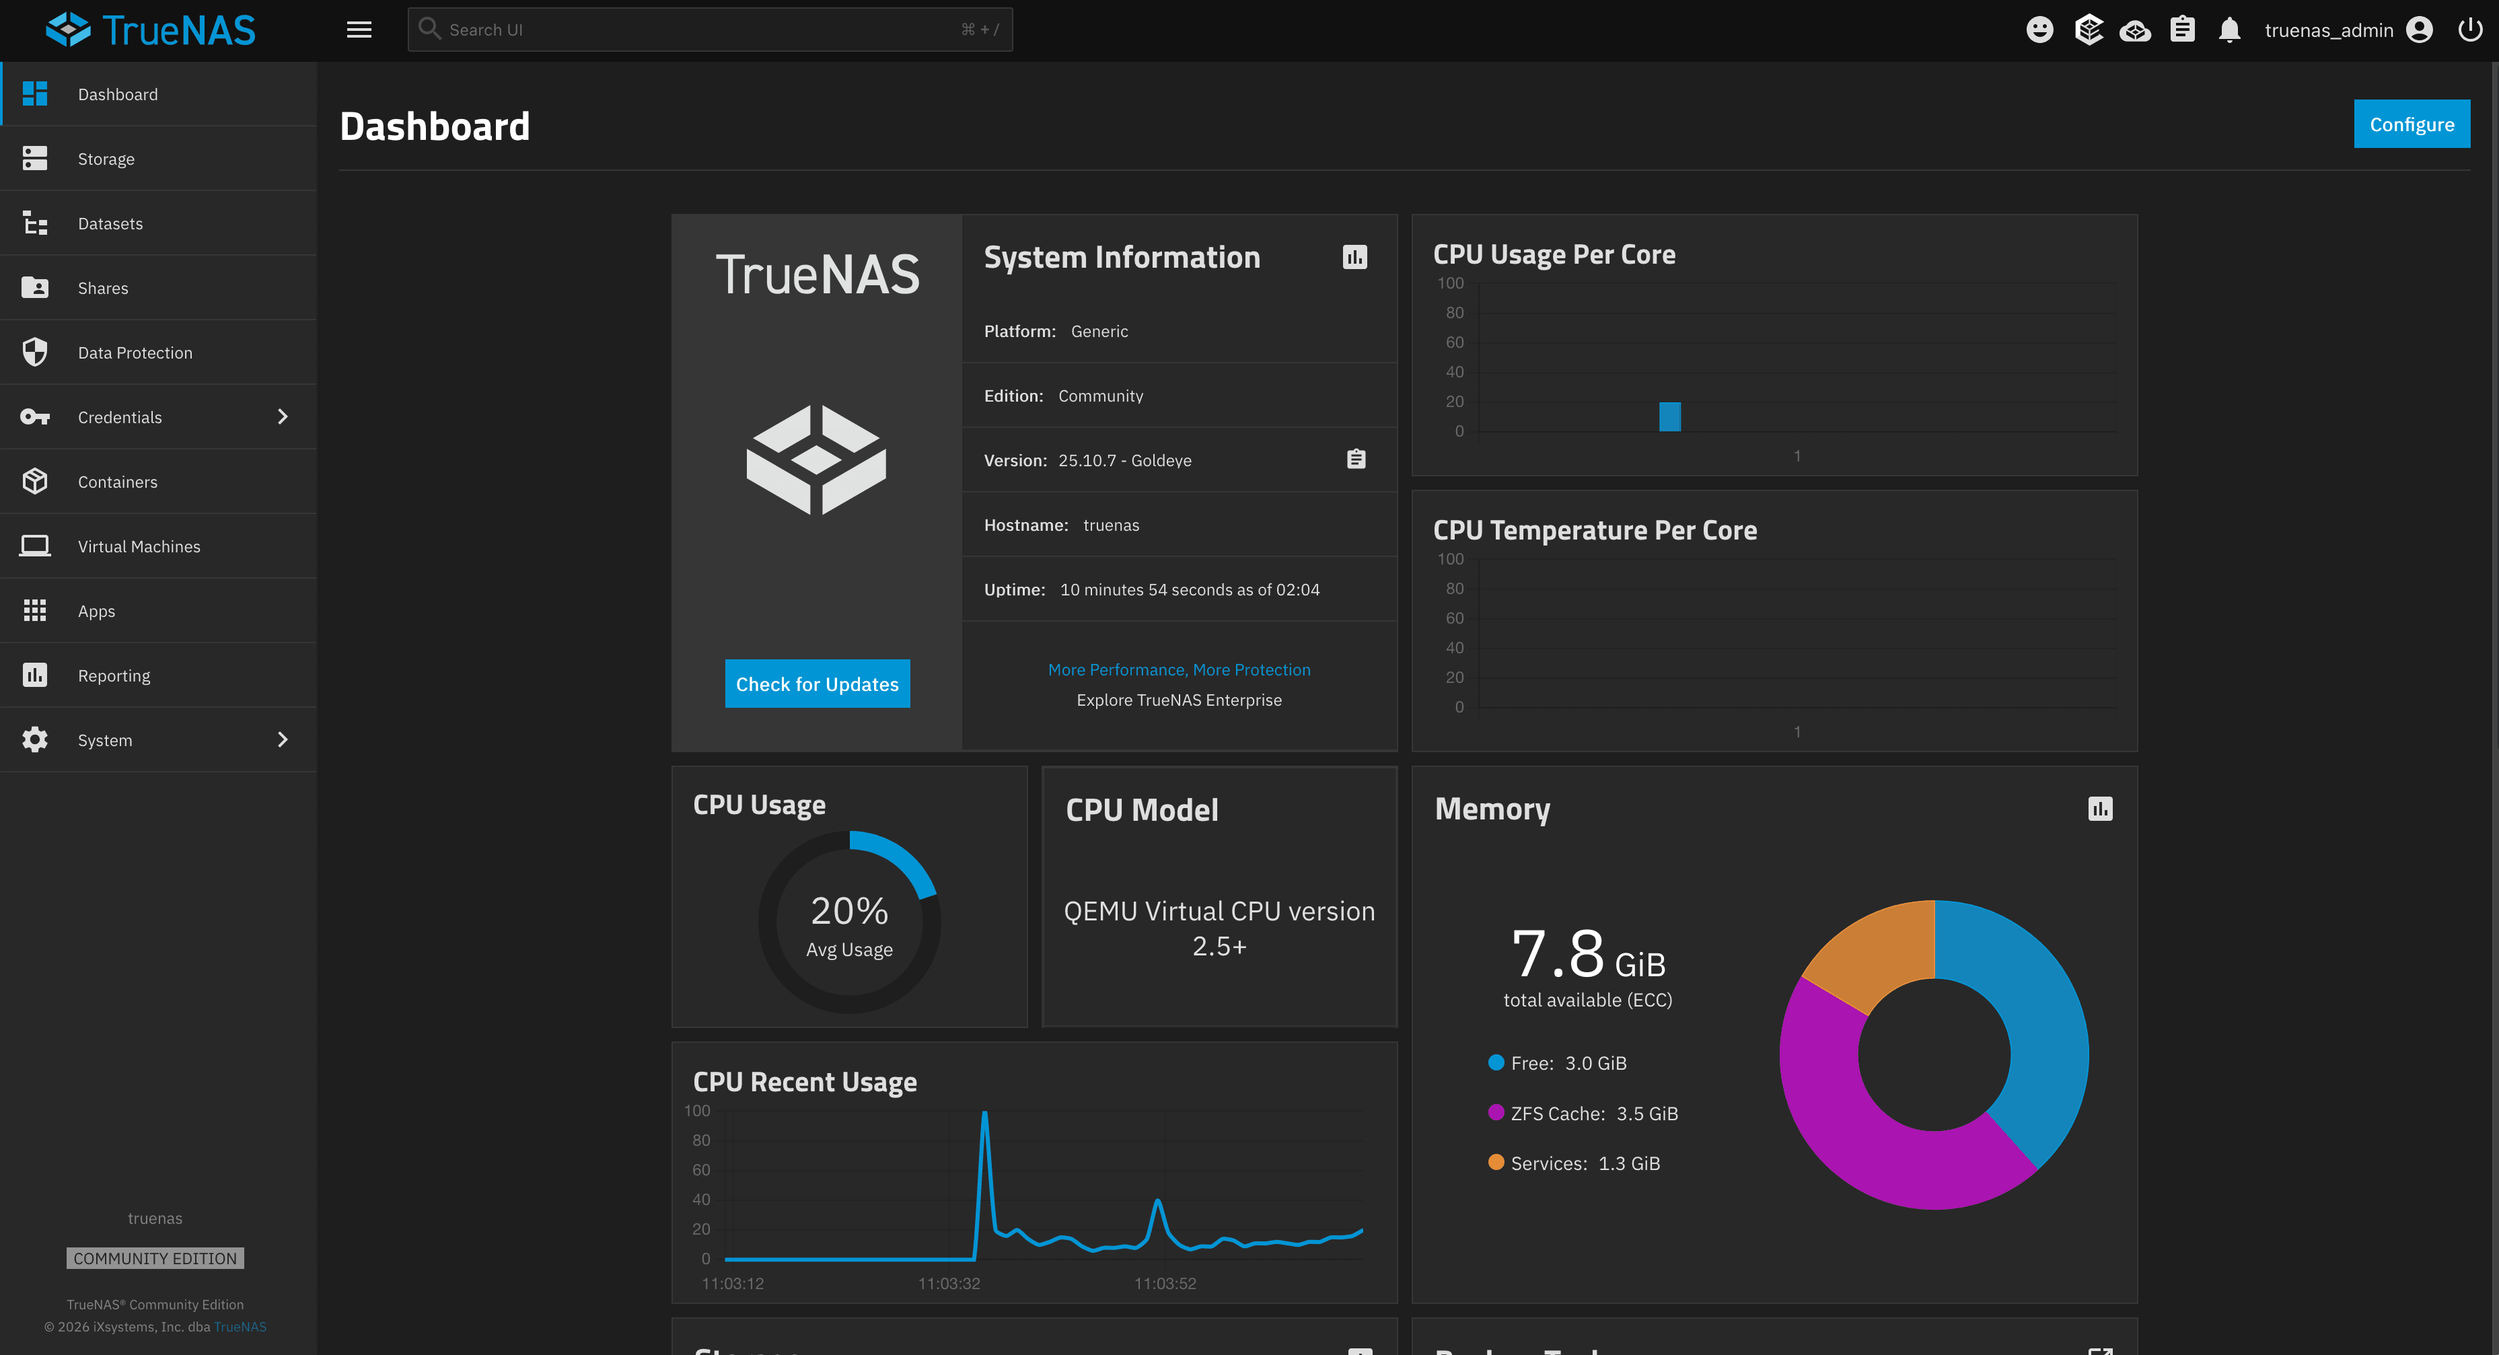Screen dimensions: 2499x1355
Task: Click the Check for Updates button
Action: [x=817, y=684]
